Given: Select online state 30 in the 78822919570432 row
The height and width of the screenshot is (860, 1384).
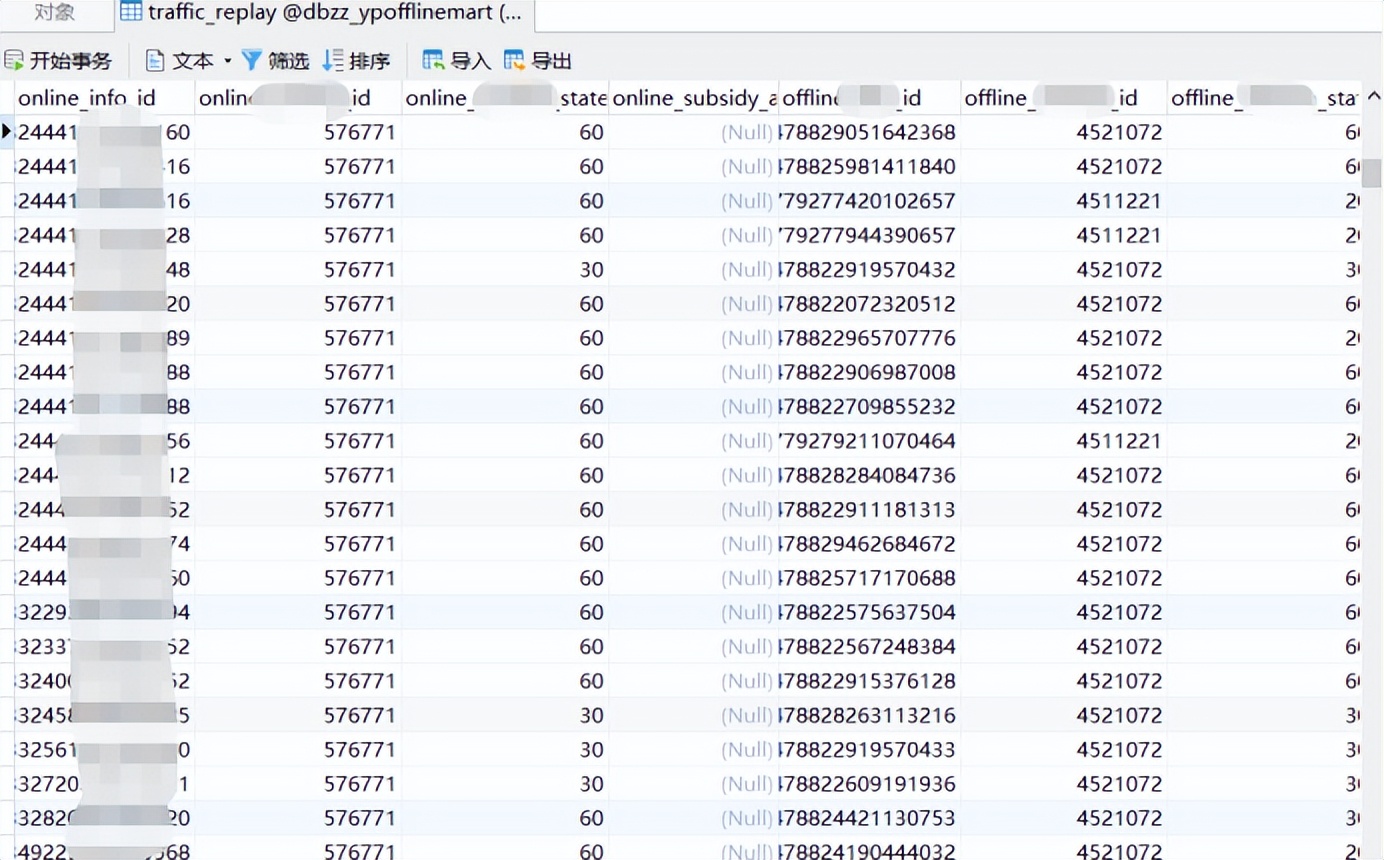Looking at the screenshot, I should tap(505, 269).
